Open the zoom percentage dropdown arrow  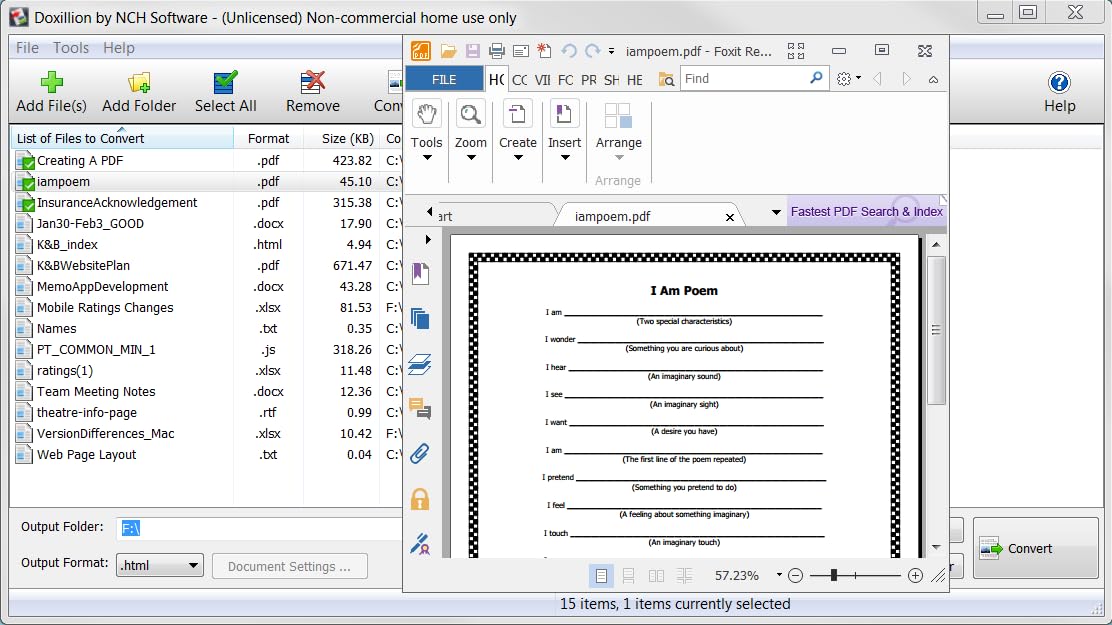(x=778, y=576)
